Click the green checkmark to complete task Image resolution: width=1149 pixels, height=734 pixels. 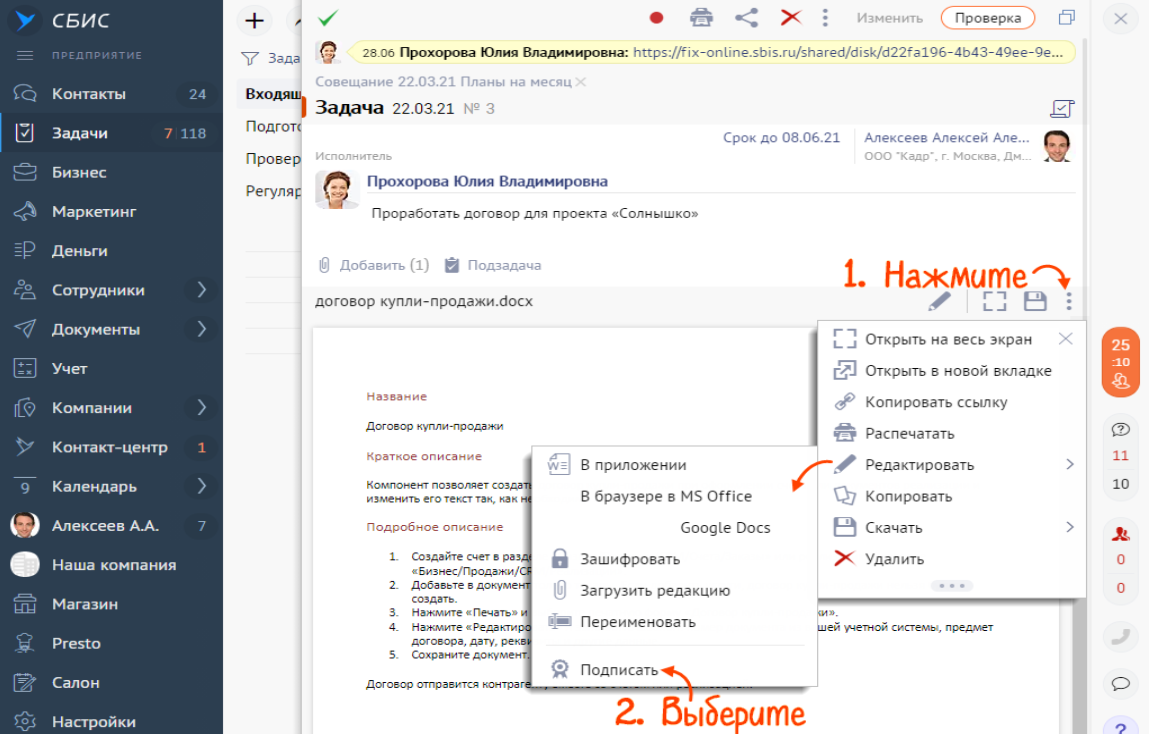(328, 18)
